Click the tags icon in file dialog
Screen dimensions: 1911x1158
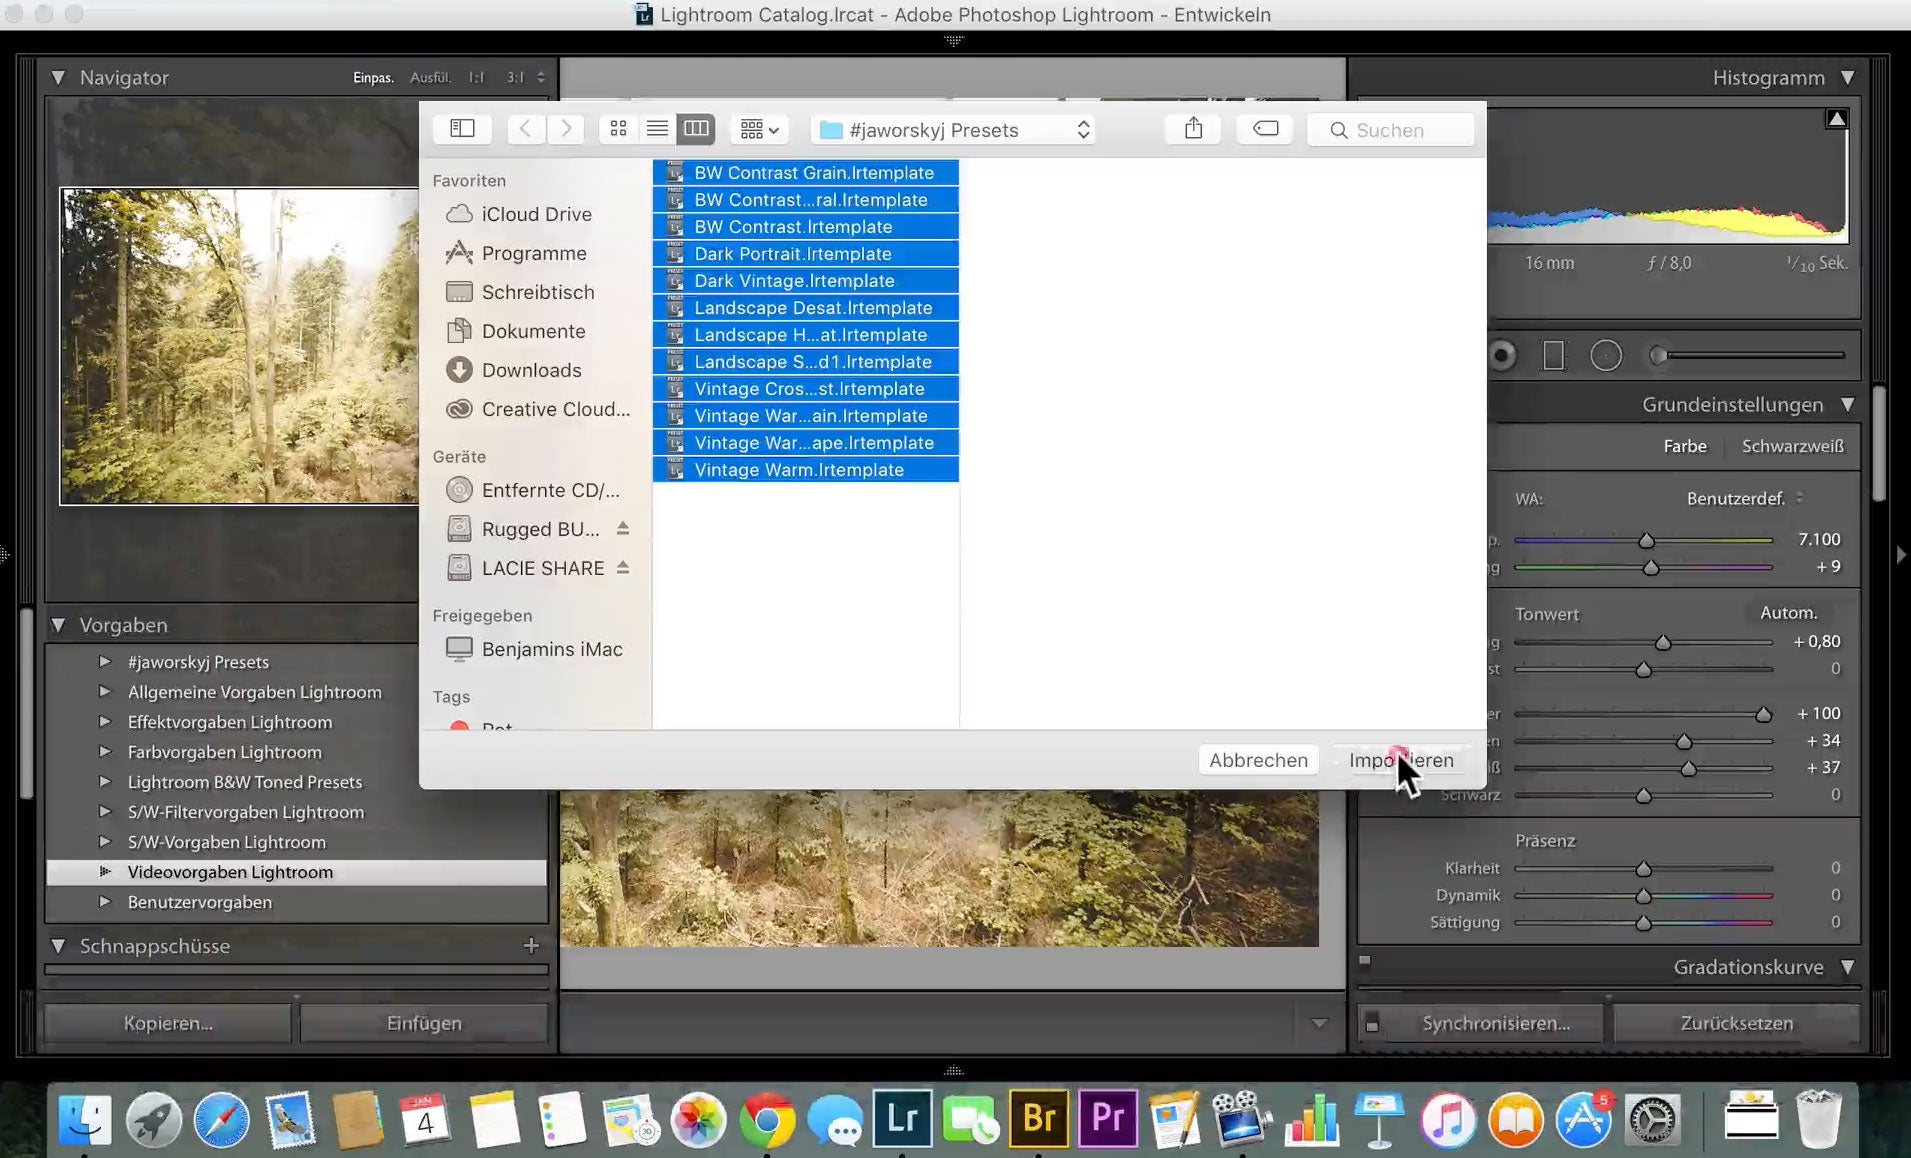(1265, 129)
